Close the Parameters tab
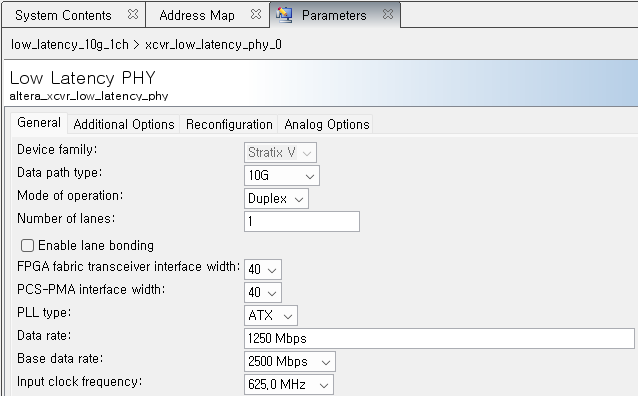This screenshot has width=638, height=396. pos(388,14)
